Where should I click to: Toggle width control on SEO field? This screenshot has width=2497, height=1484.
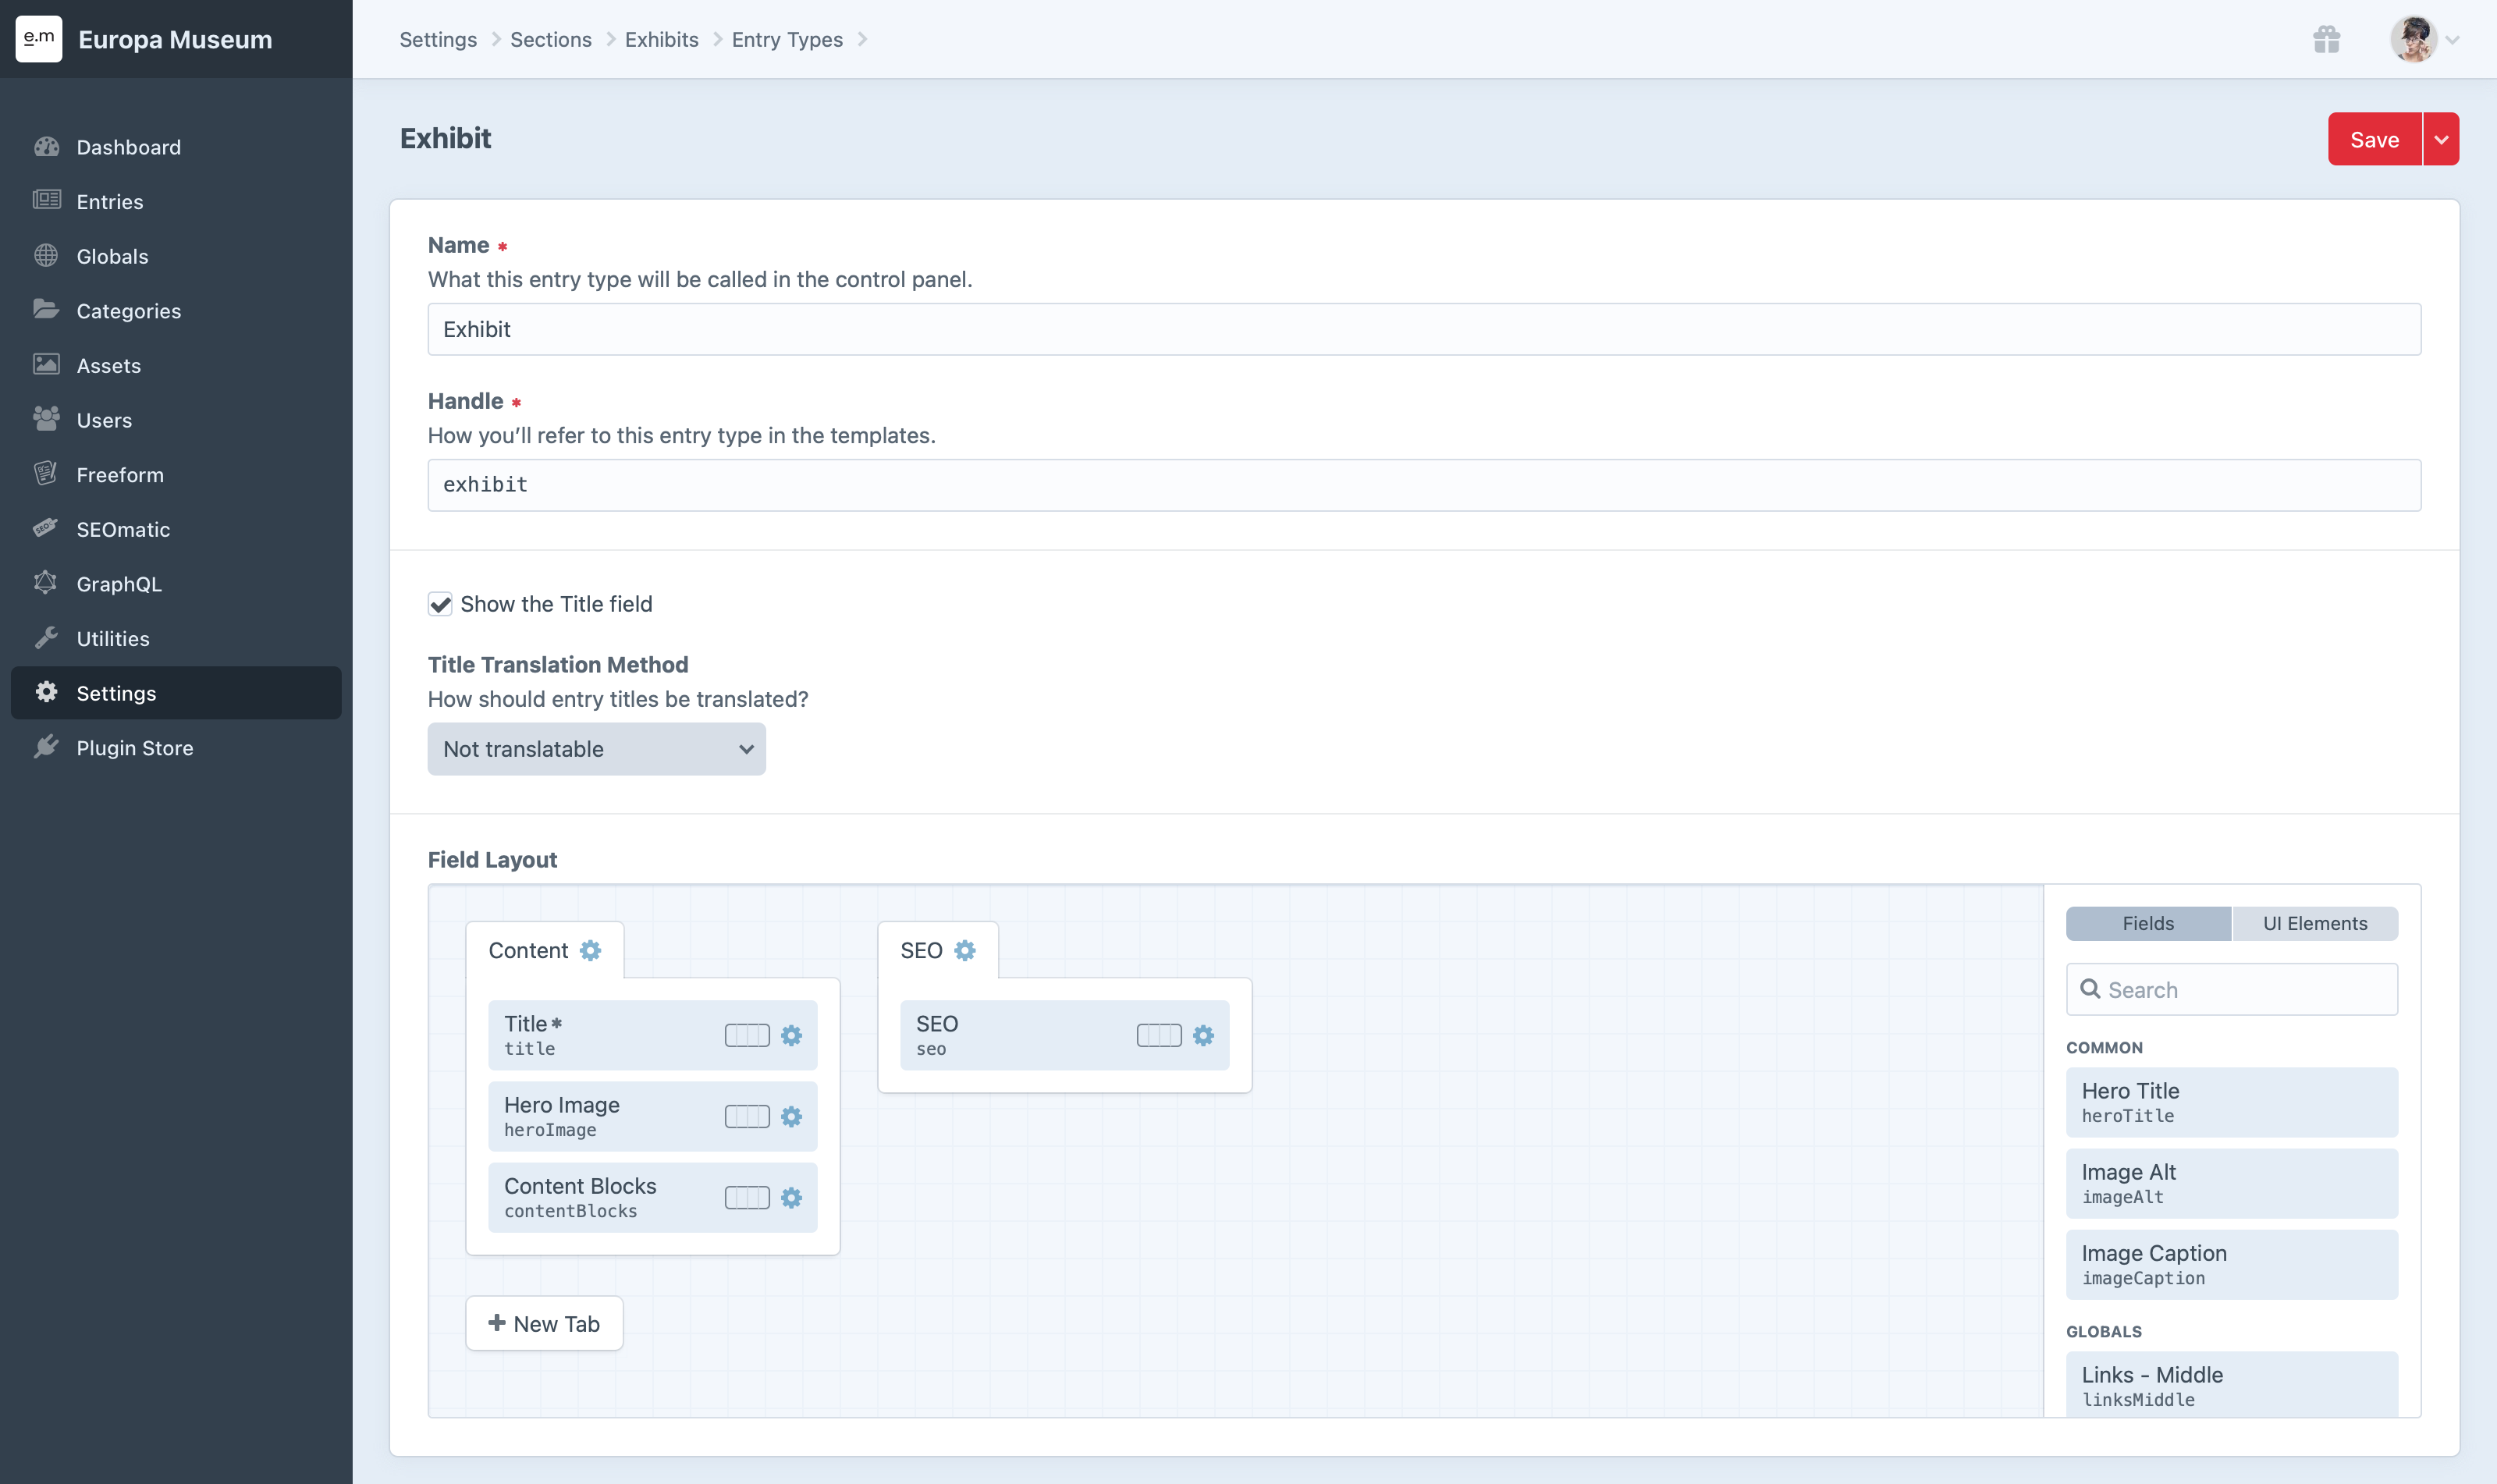point(1159,1035)
